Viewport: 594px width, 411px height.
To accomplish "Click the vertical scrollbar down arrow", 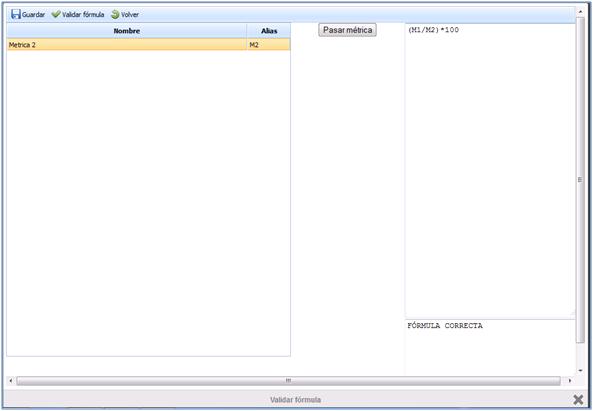I will click(x=580, y=370).
